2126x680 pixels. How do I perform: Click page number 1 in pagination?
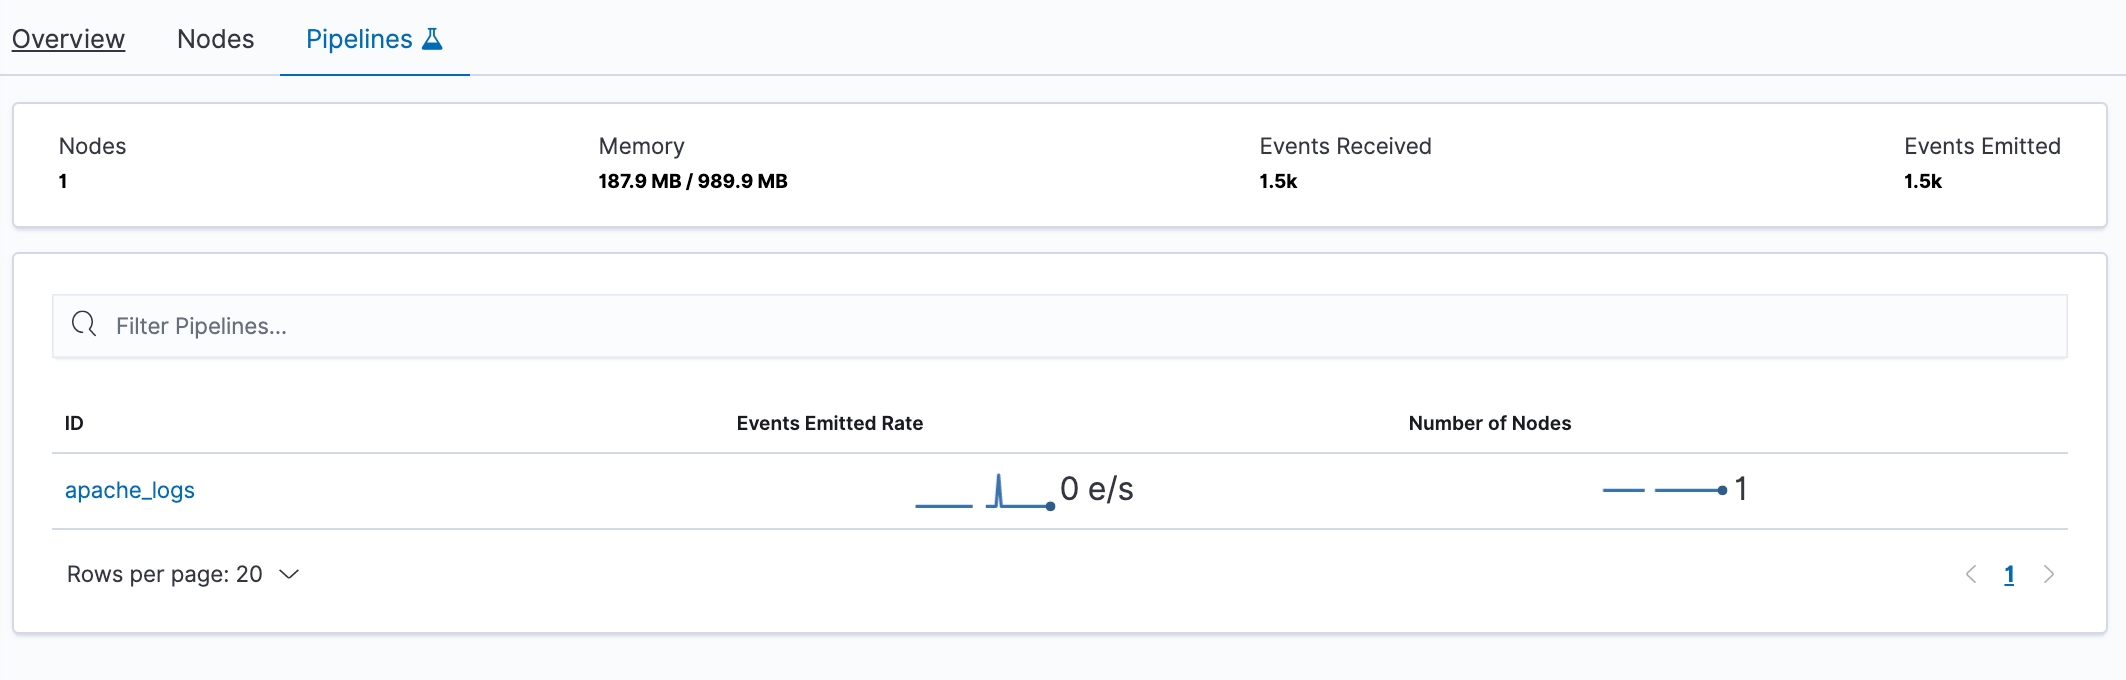(2009, 574)
